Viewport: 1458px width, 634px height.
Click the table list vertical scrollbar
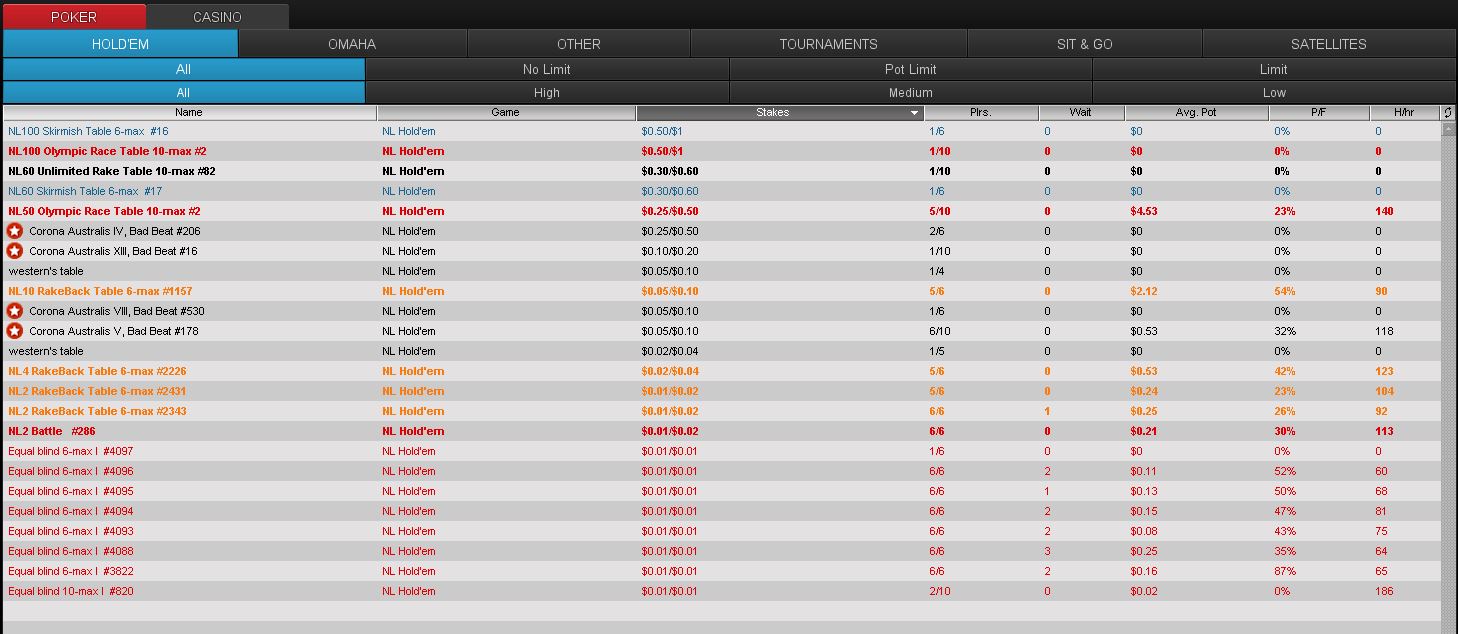pos(1448,377)
